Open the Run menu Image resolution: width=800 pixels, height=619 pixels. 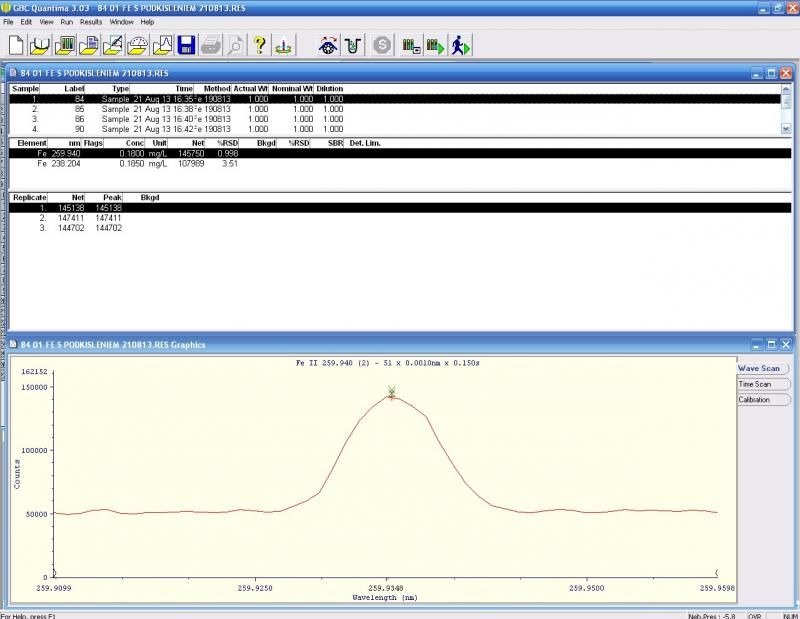67,22
